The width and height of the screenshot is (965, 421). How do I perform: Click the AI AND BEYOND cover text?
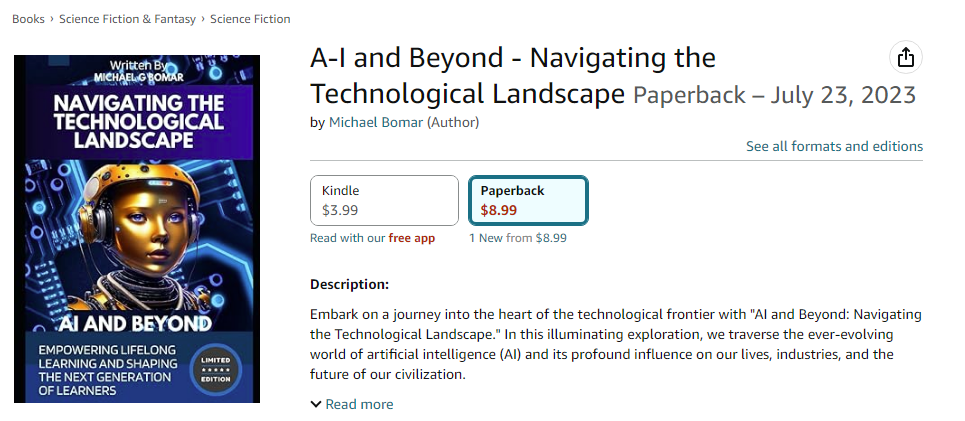click(x=137, y=323)
